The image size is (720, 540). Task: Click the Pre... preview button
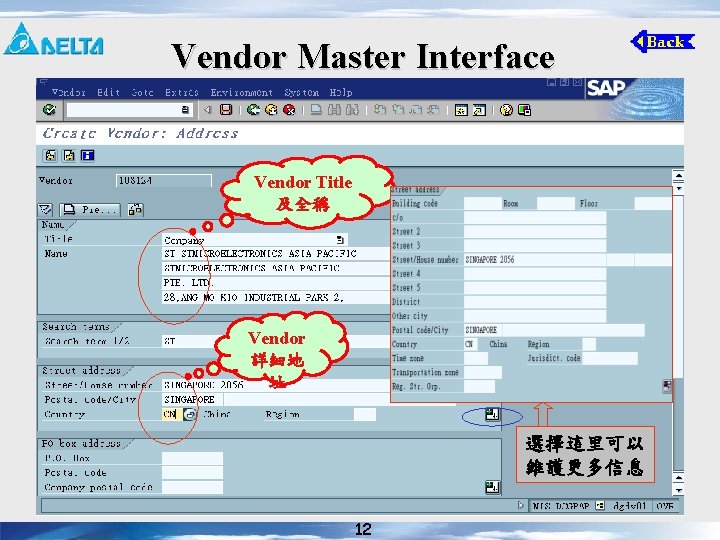[x=90, y=210]
